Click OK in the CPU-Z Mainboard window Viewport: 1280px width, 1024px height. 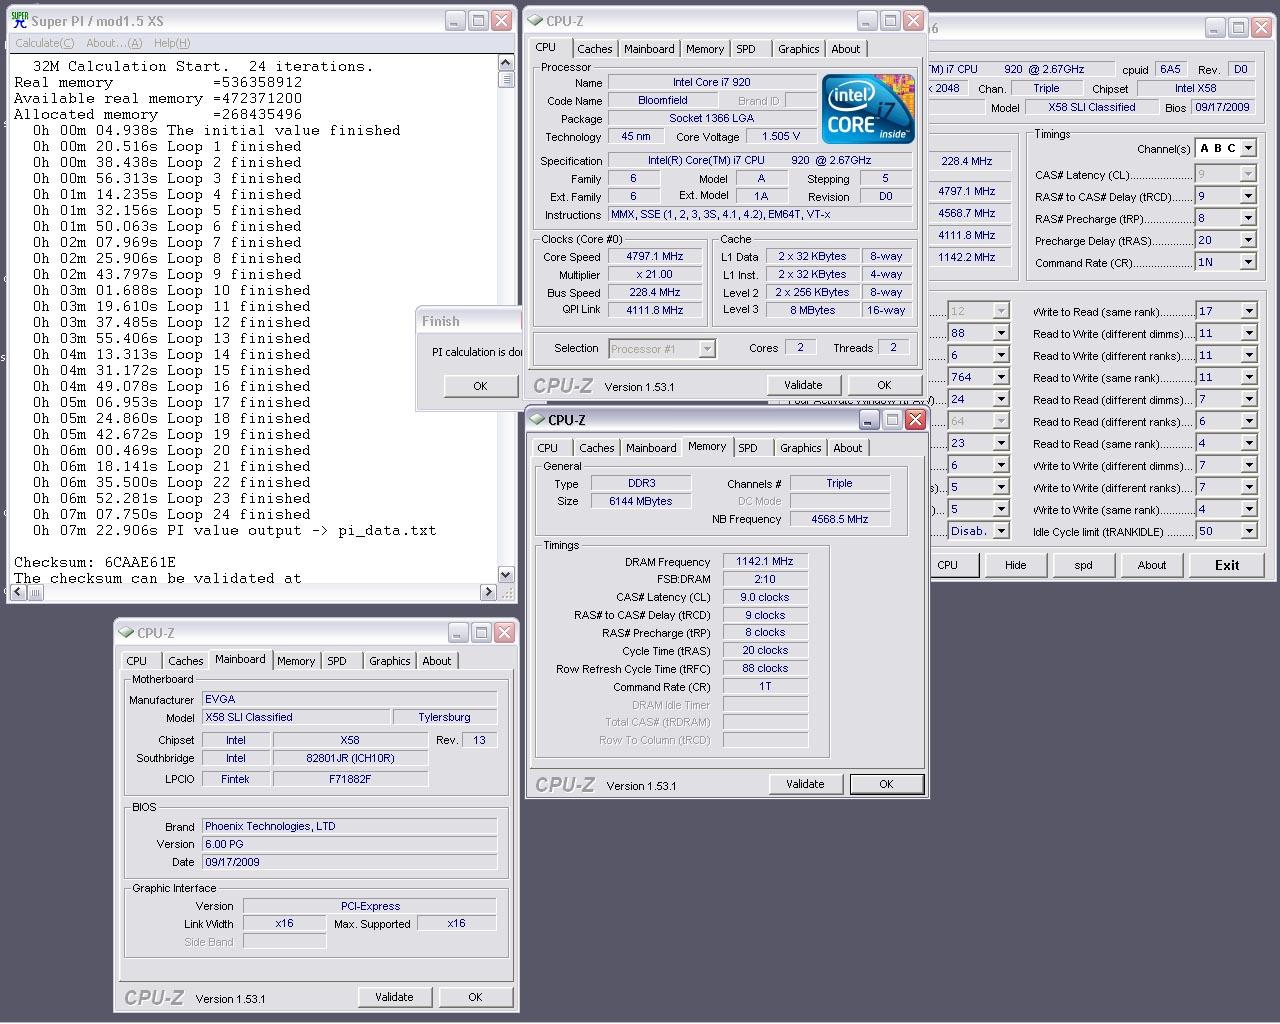[x=475, y=997]
